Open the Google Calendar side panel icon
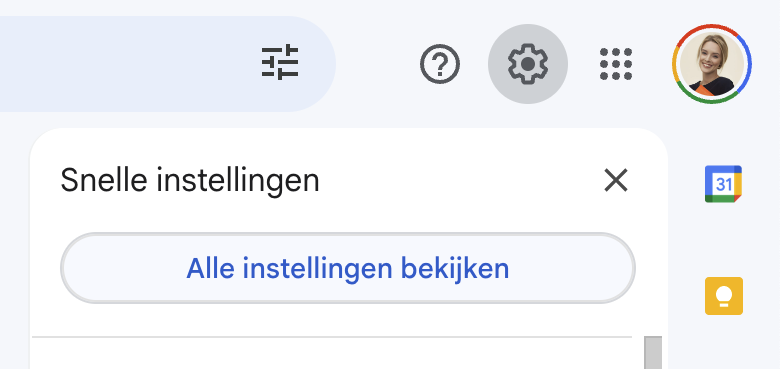 723,184
